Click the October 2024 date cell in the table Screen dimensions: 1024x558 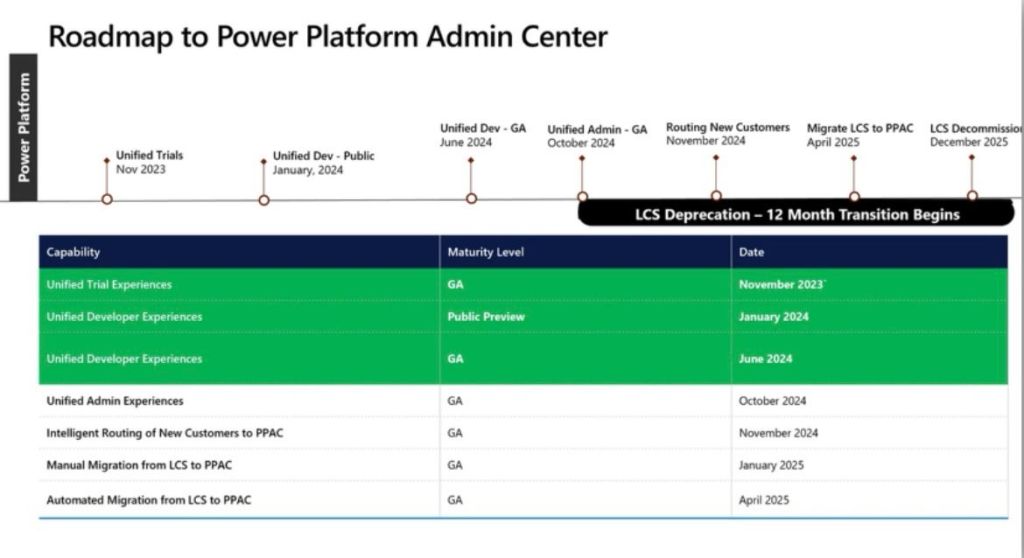[870, 401]
